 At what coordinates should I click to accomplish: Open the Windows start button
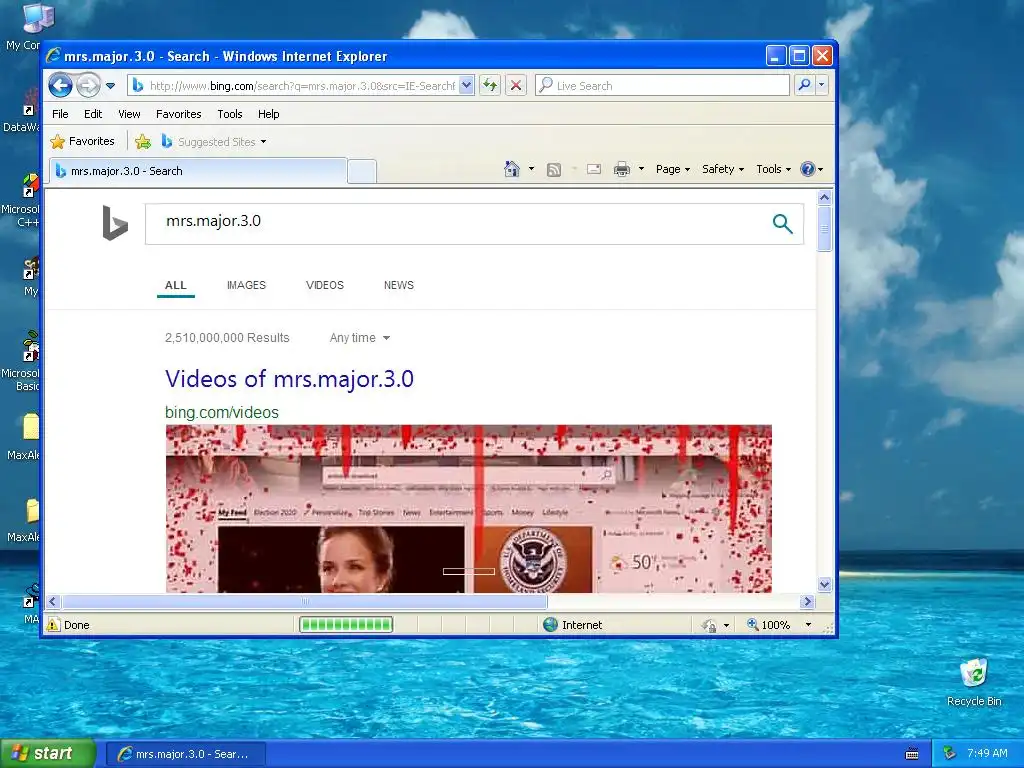point(48,754)
